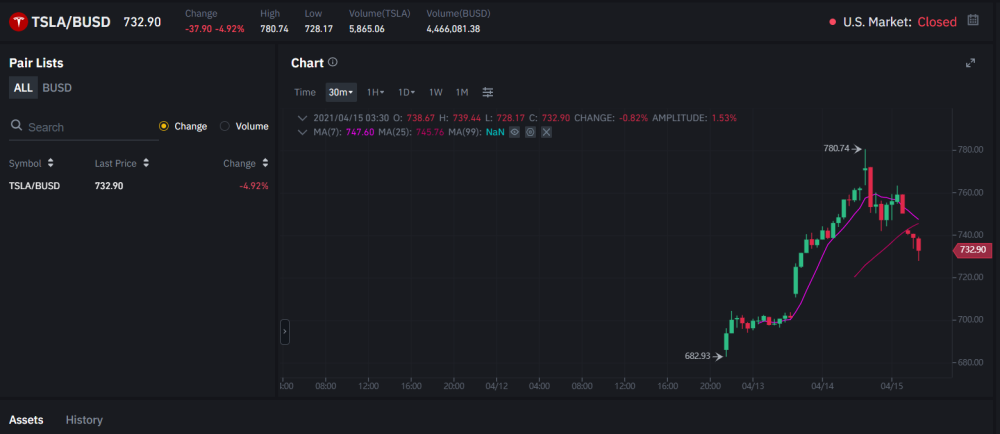Open the 1H interval dropdown

(376, 92)
